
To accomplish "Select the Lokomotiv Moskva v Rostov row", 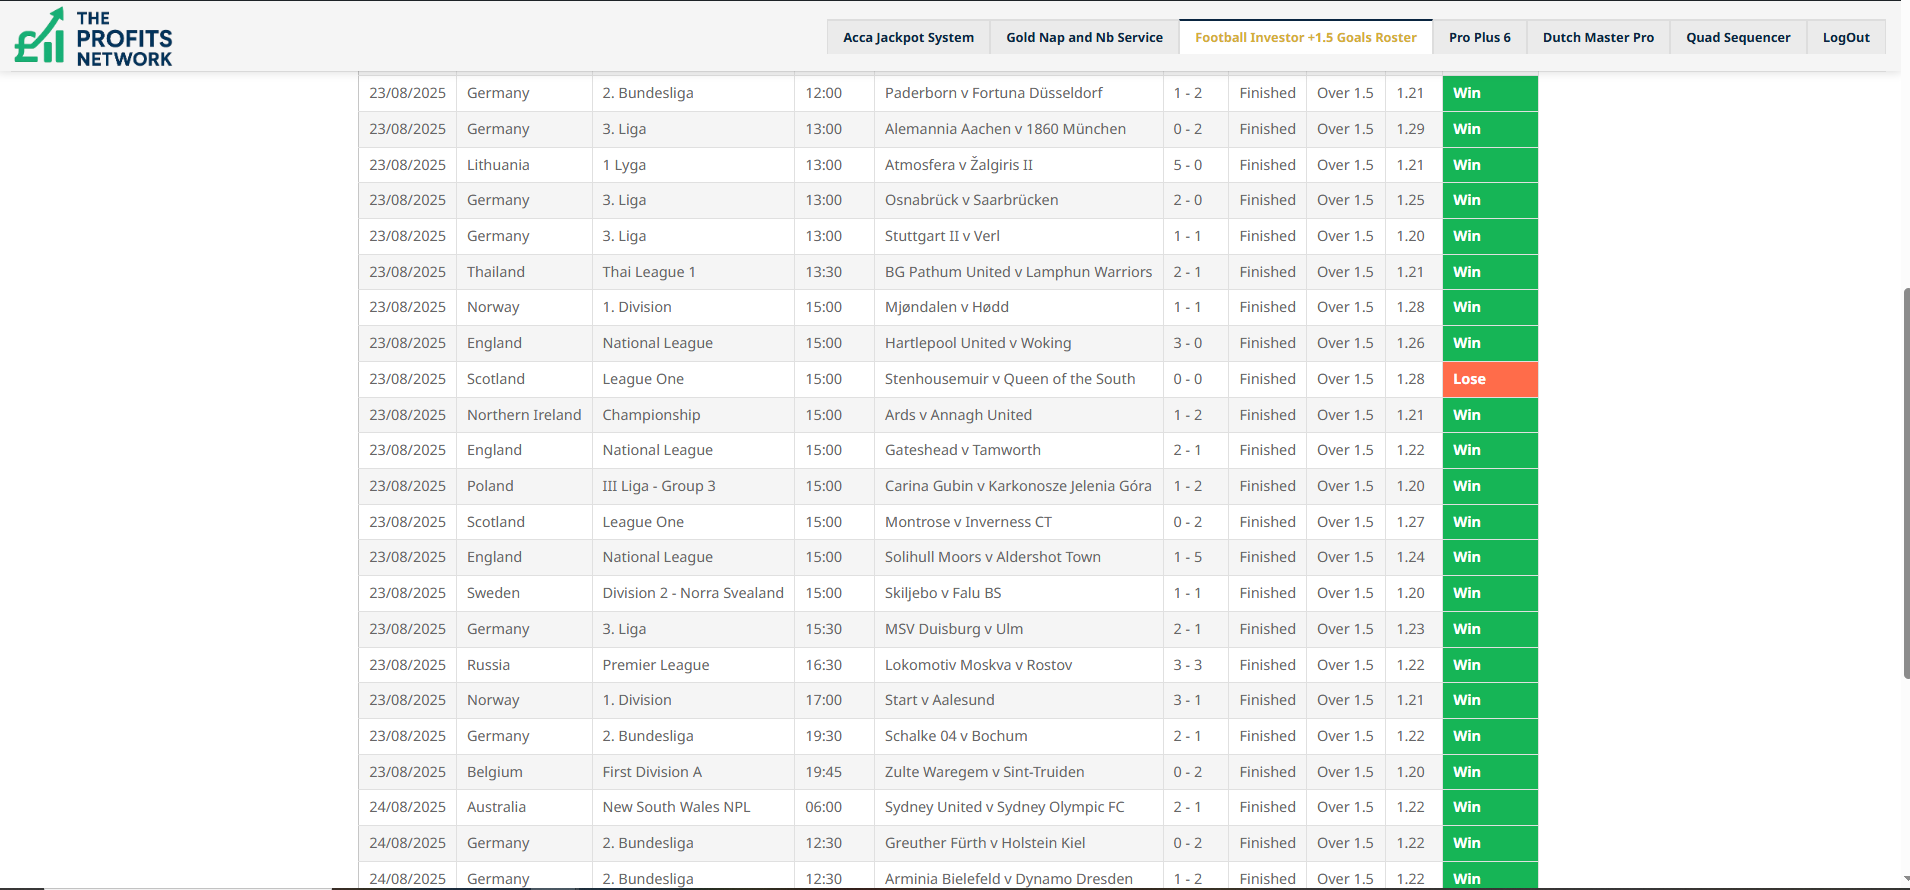I will [x=977, y=666].
